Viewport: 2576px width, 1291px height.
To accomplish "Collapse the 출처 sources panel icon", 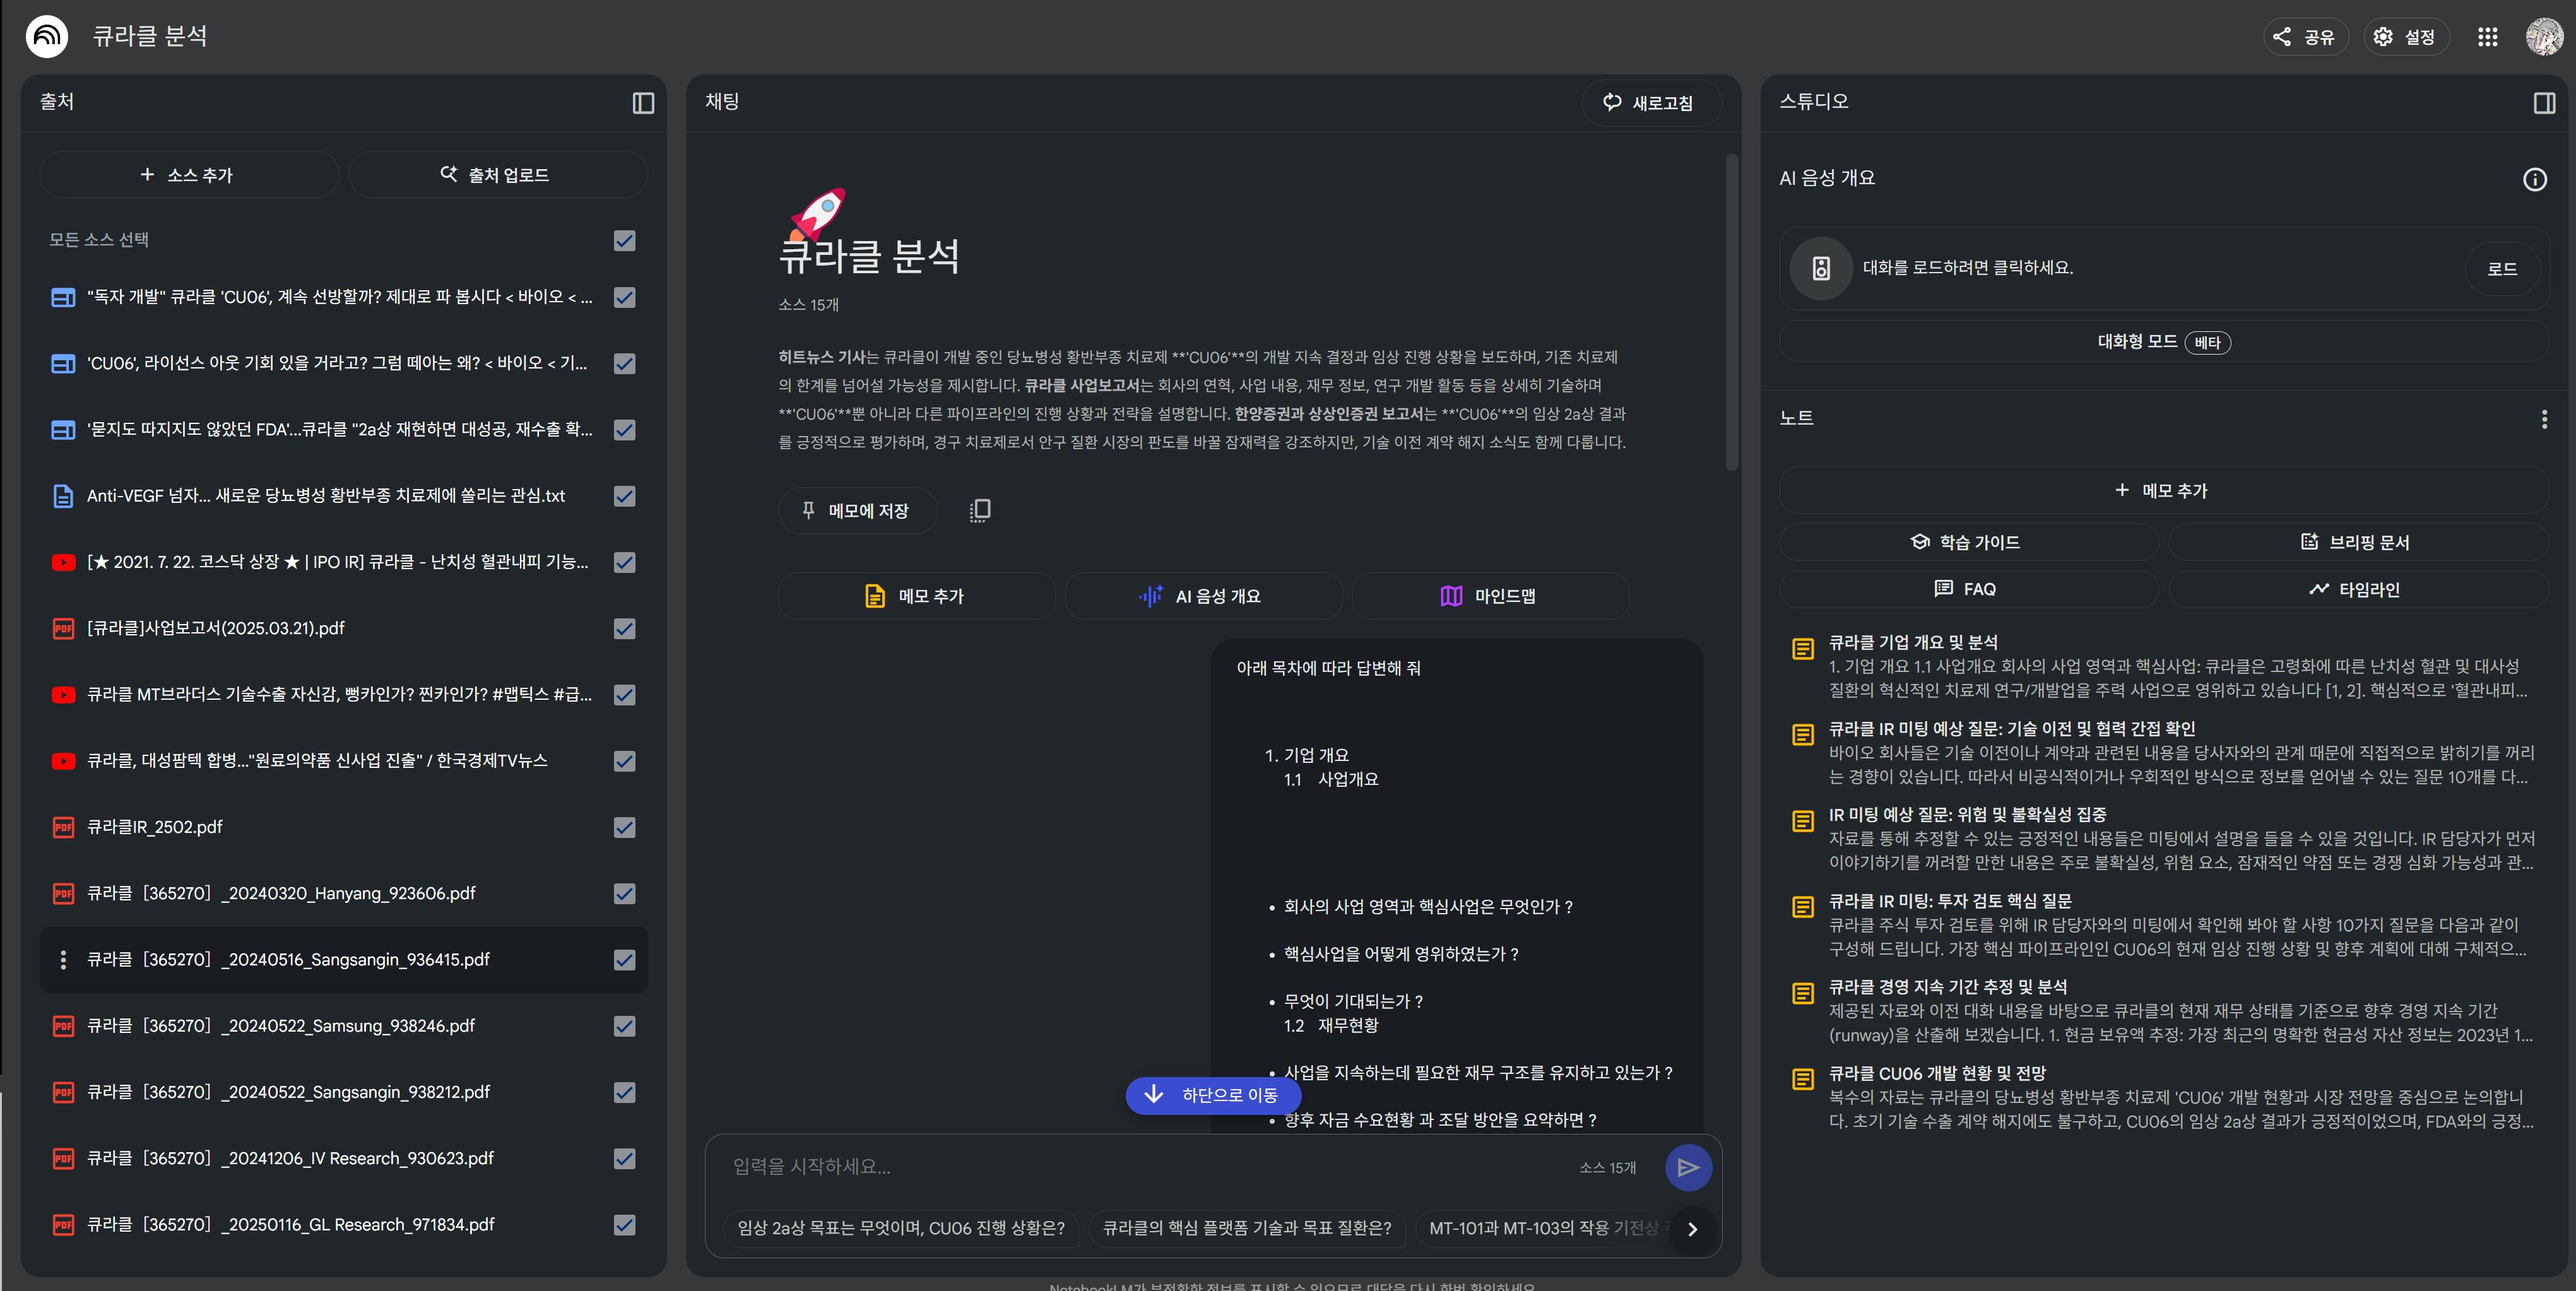I will tap(643, 103).
